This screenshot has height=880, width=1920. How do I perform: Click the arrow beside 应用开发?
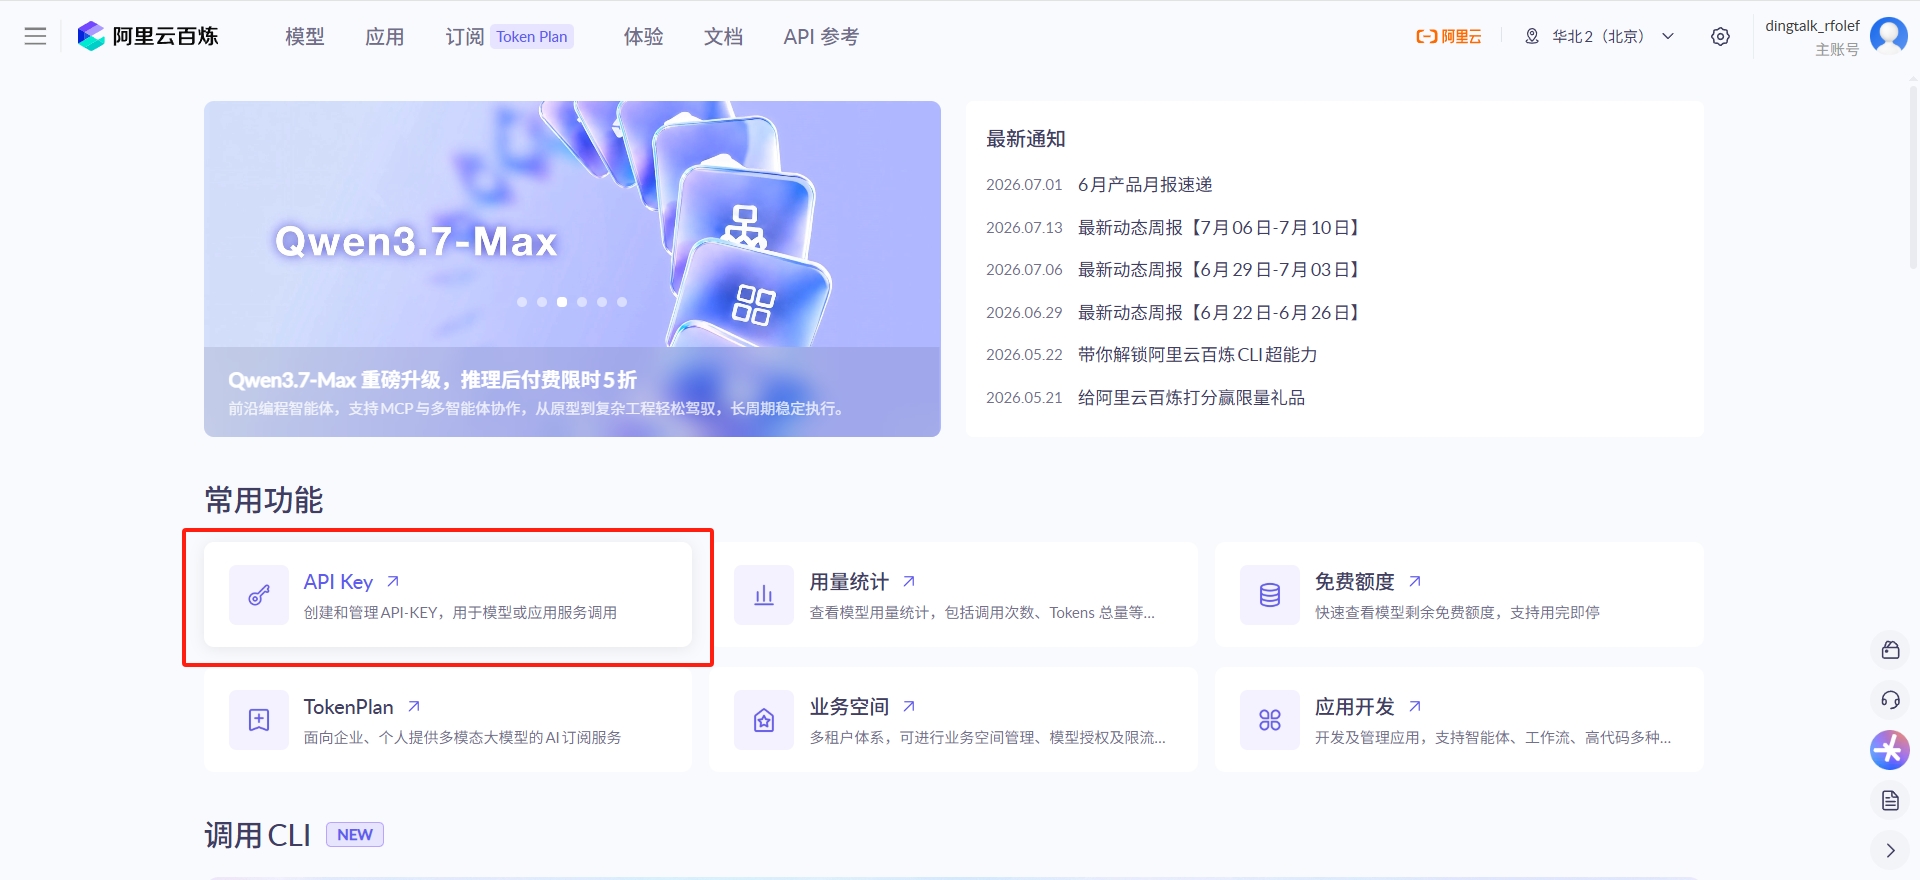click(x=1415, y=706)
